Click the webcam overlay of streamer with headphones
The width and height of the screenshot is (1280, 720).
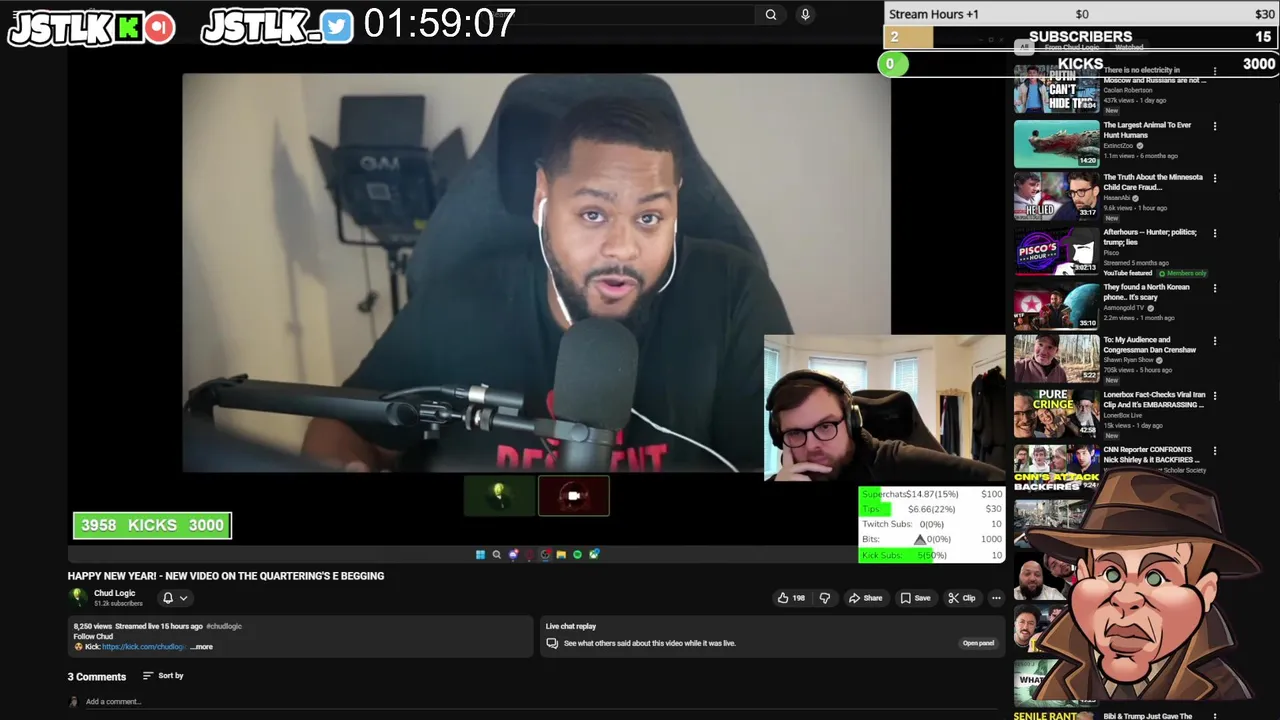click(x=885, y=408)
